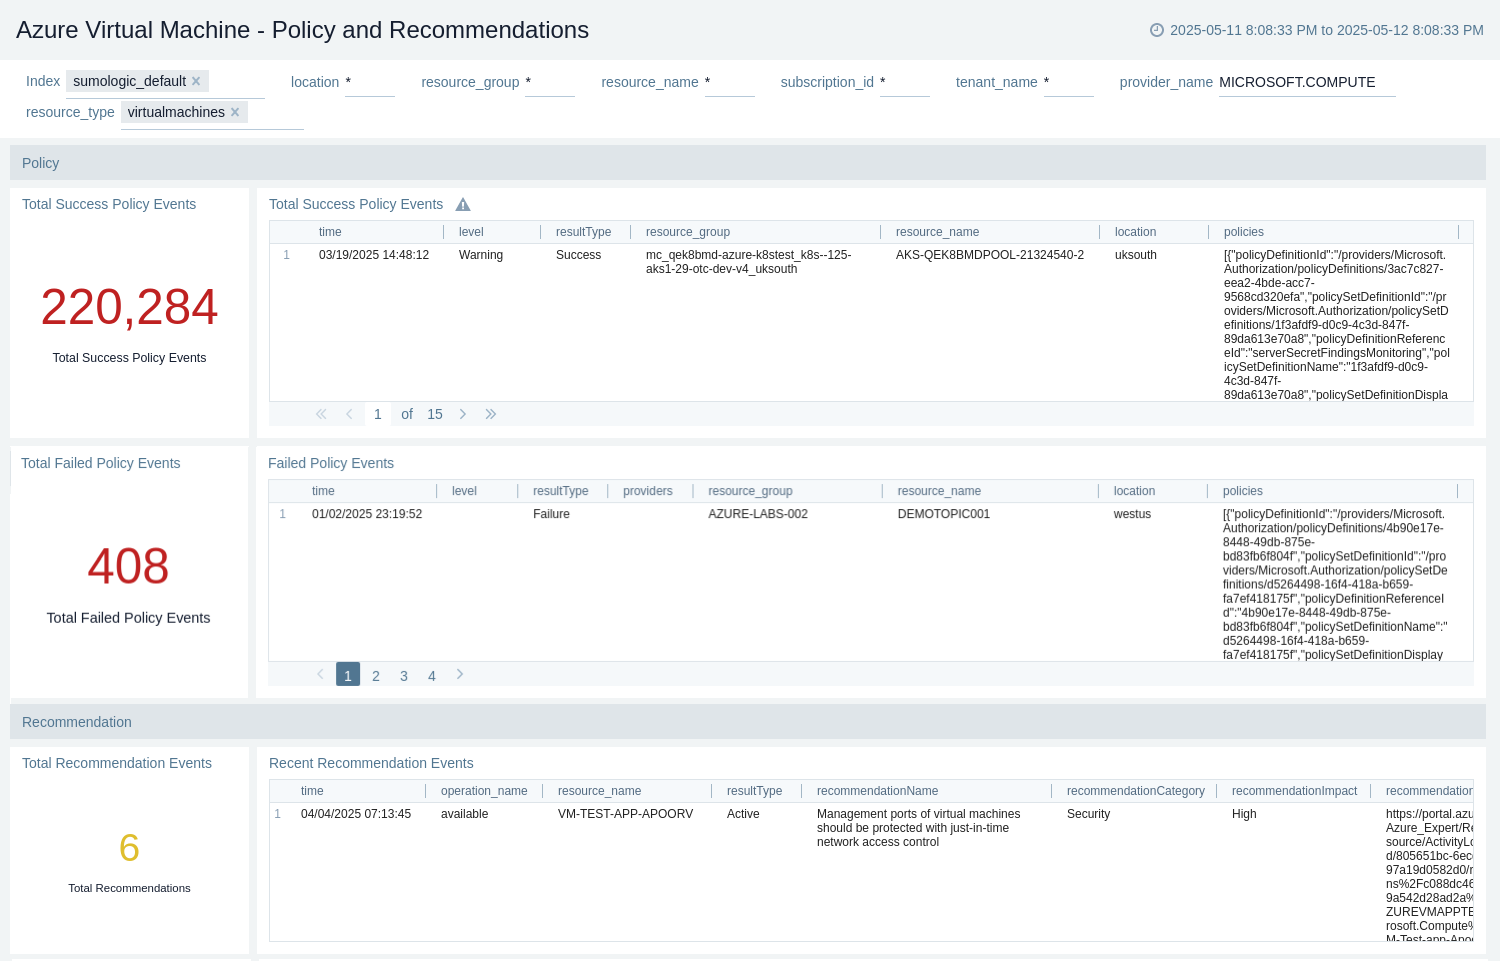Click Recent Recommendation Events panel title

coord(371,763)
